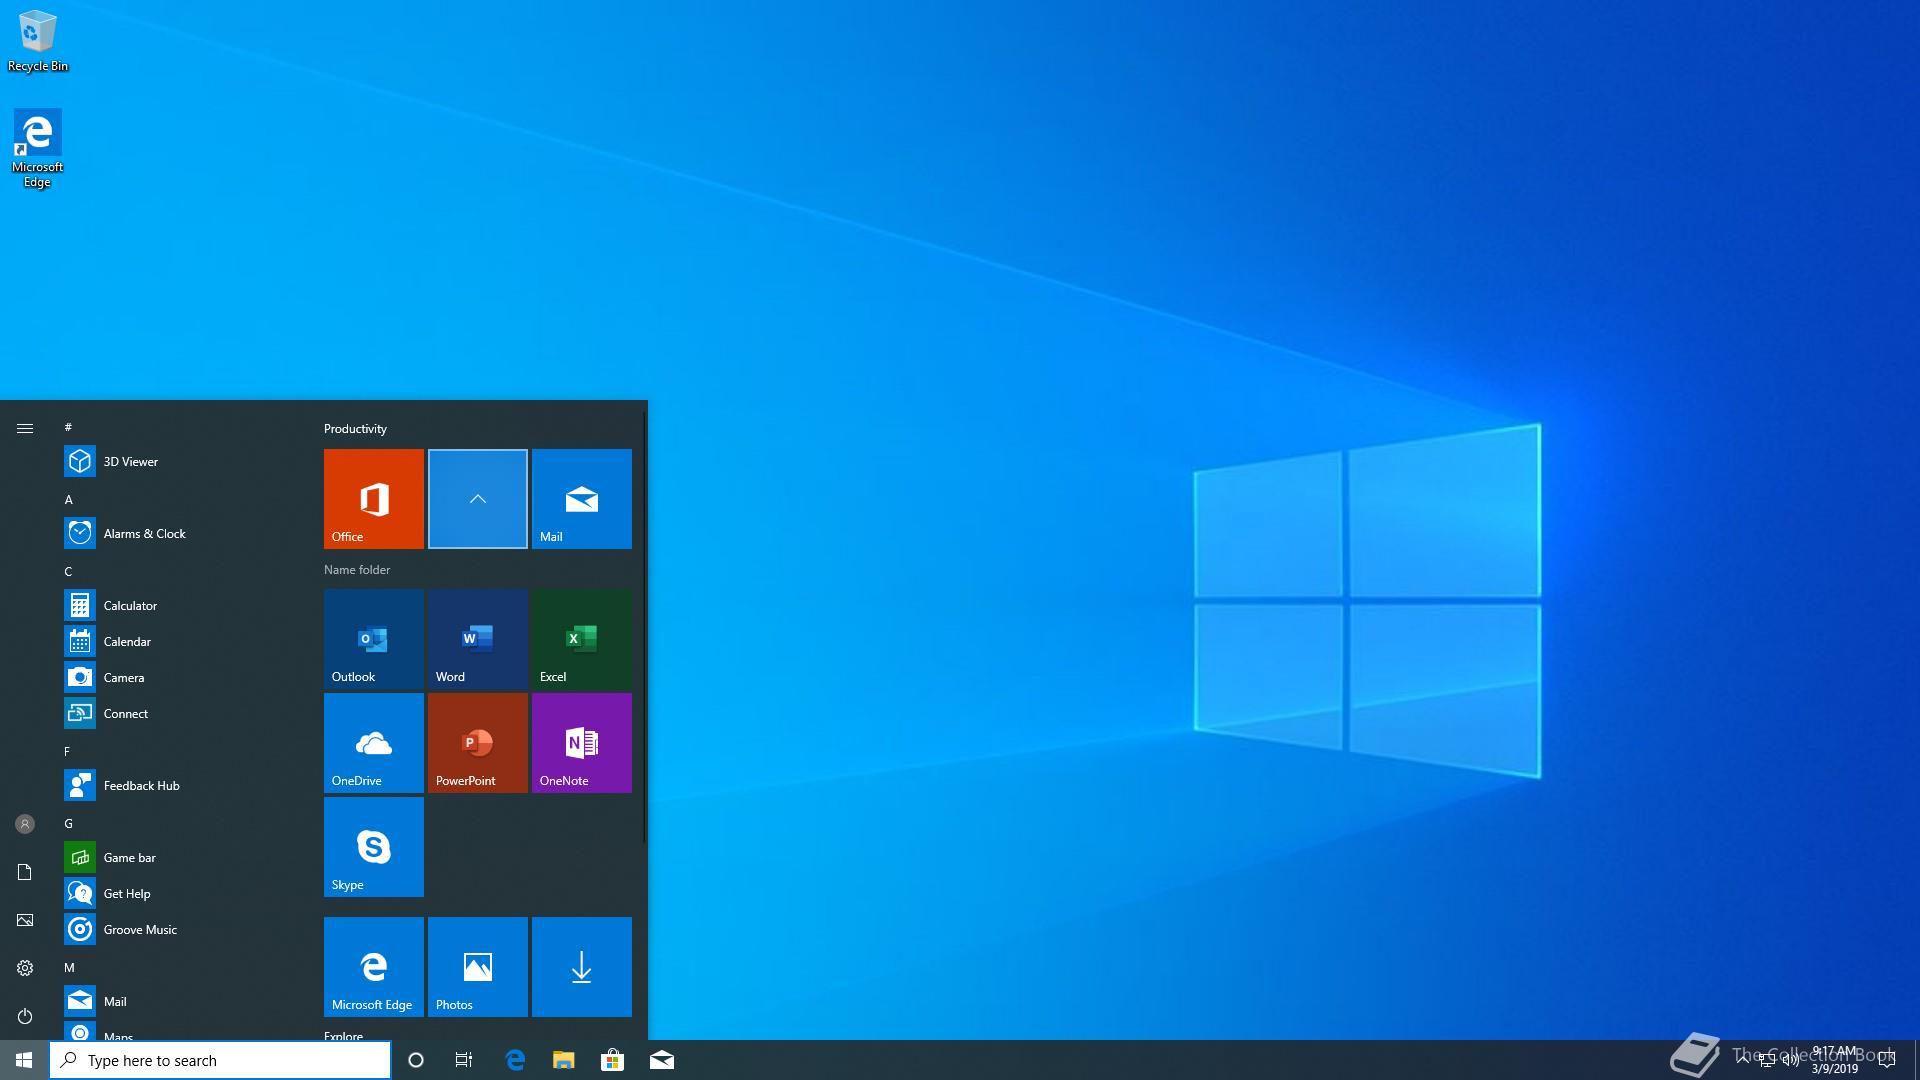Viewport: 1920px width, 1080px height.
Task: Open the Skype tile
Action: [x=374, y=847]
